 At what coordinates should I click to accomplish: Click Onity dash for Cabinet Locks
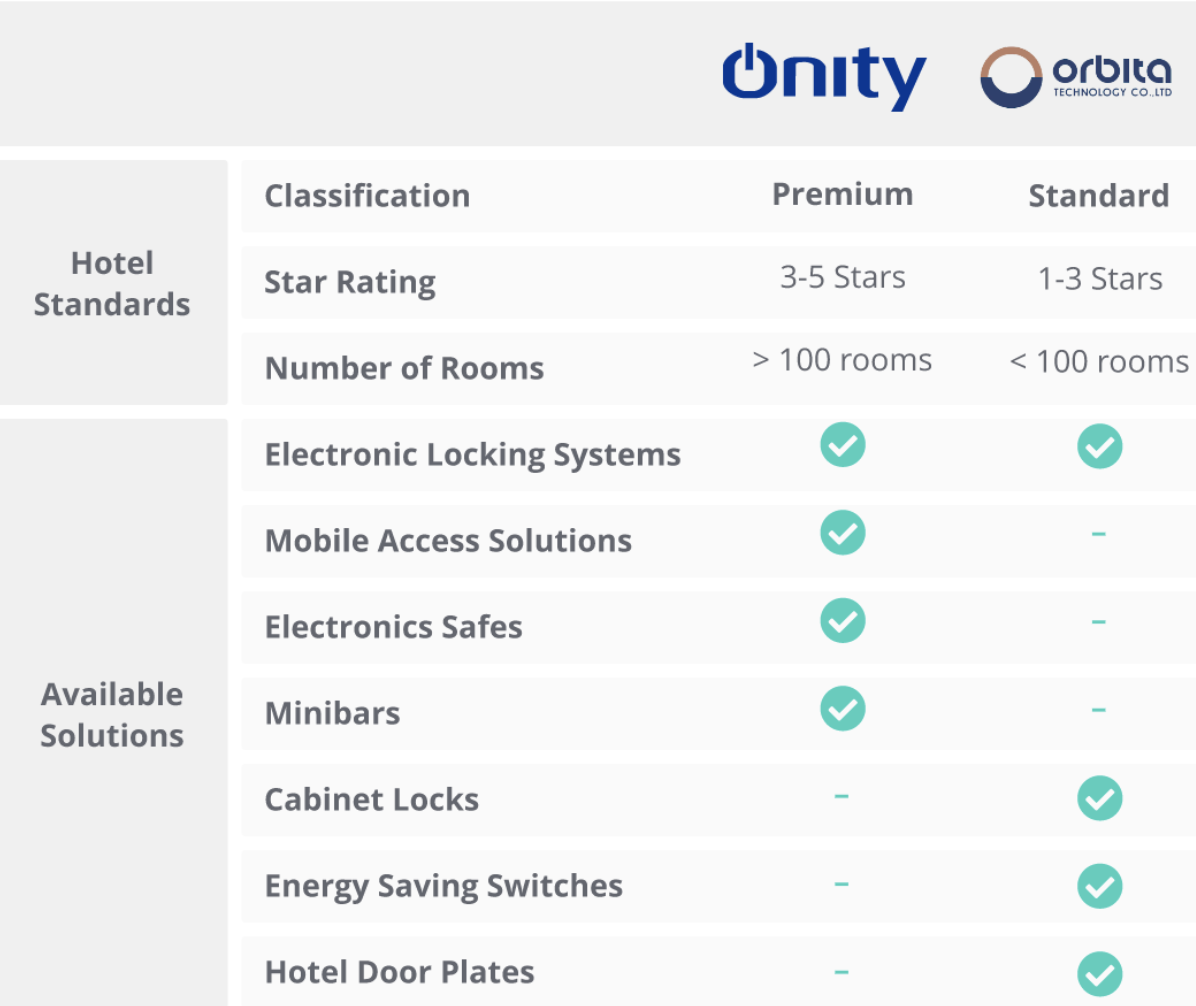[x=841, y=796]
